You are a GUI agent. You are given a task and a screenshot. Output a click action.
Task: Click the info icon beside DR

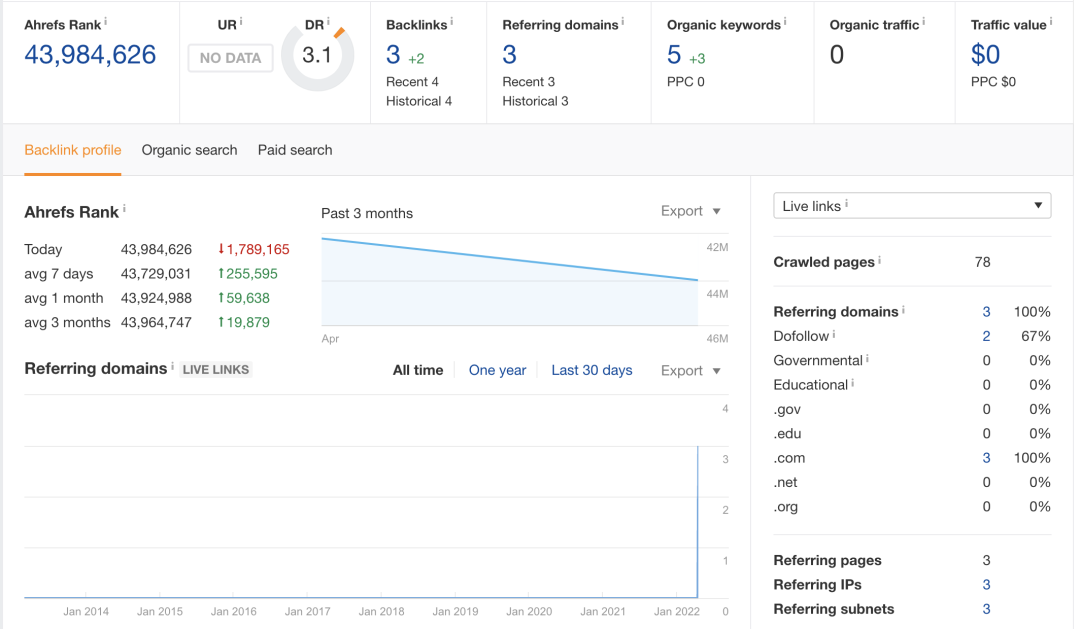(x=329, y=21)
